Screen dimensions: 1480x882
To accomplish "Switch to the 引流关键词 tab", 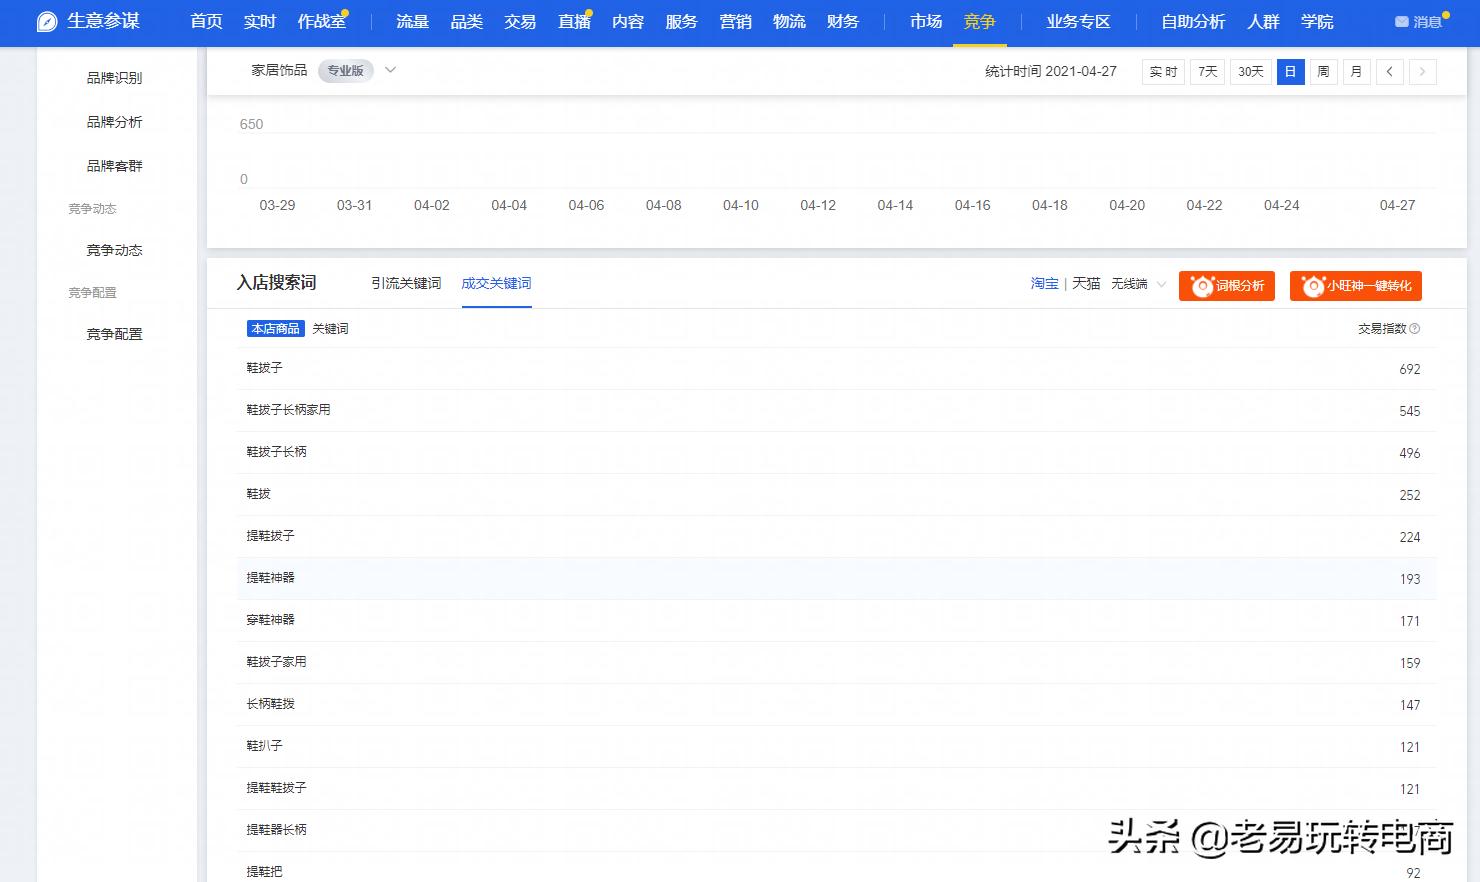I will tap(405, 283).
